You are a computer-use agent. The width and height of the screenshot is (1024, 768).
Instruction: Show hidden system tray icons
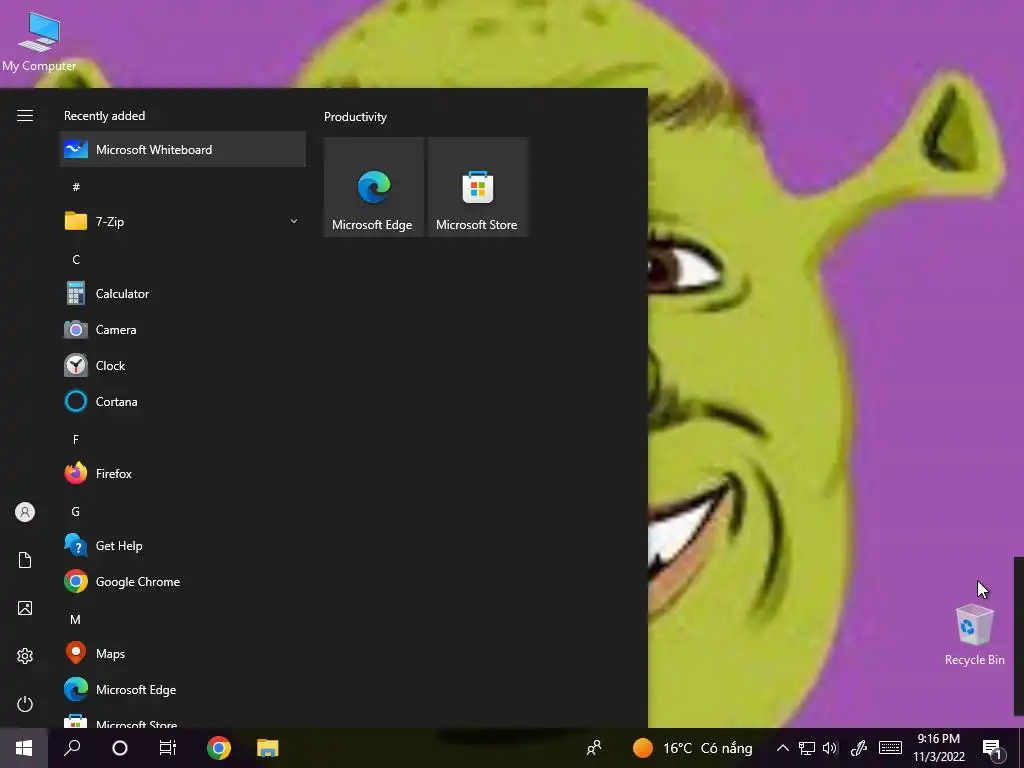(x=782, y=748)
